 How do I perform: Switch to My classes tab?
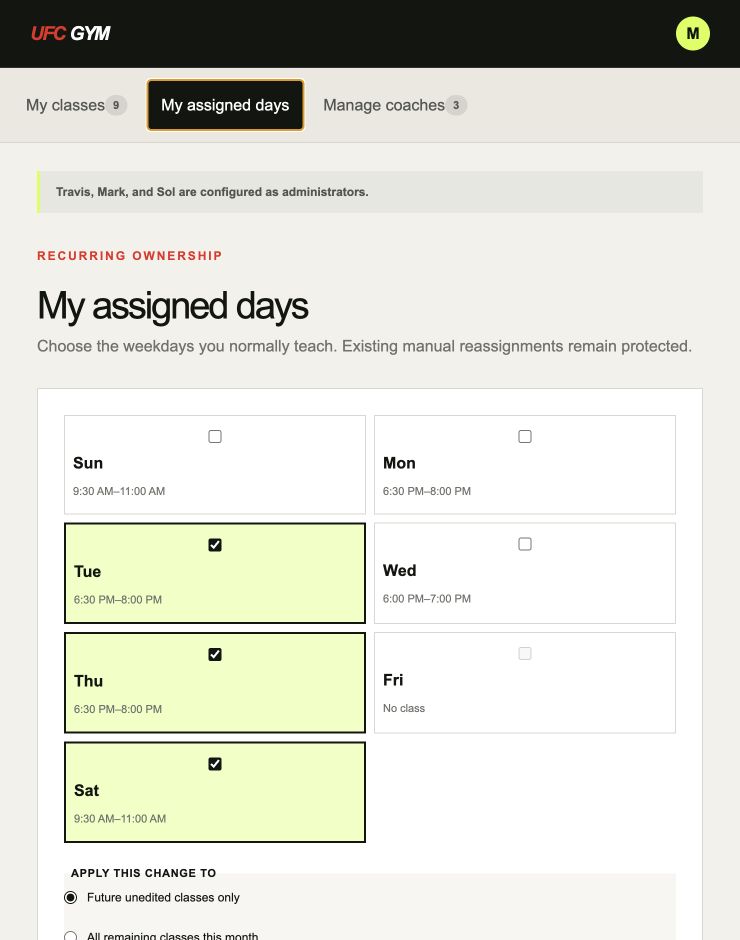pyautogui.click(x=76, y=105)
